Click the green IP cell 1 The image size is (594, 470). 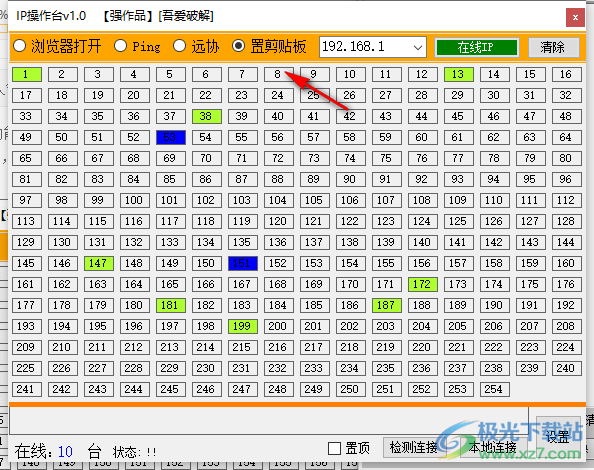tap(27, 74)
